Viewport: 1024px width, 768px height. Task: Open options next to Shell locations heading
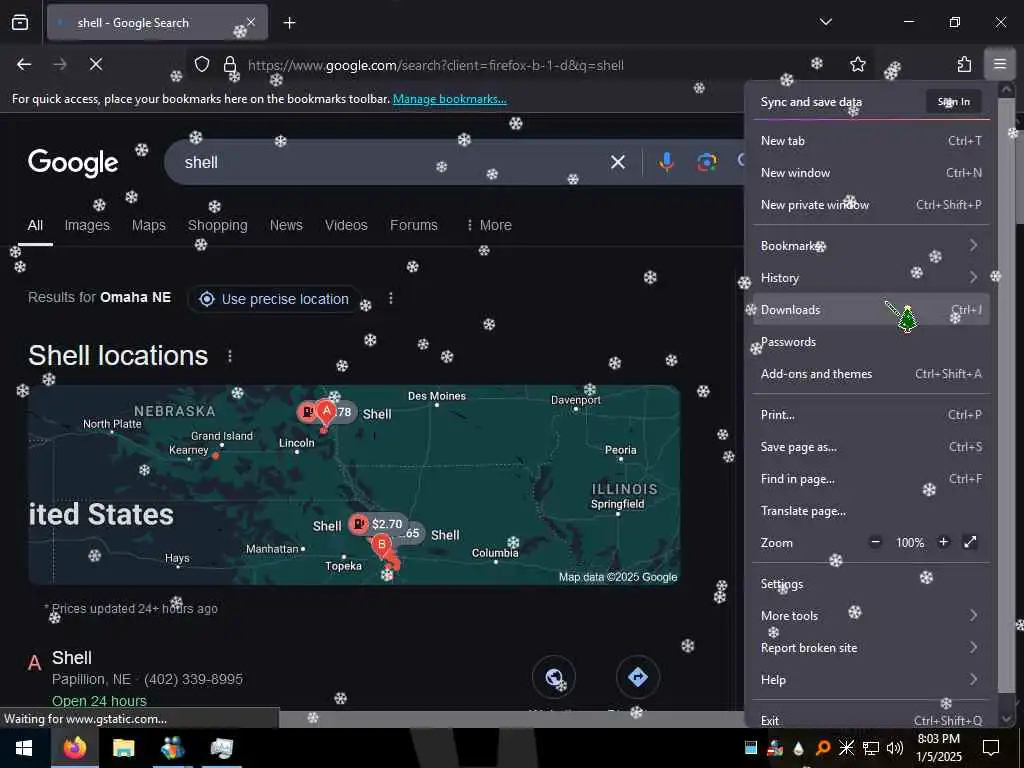pos(229,356)
